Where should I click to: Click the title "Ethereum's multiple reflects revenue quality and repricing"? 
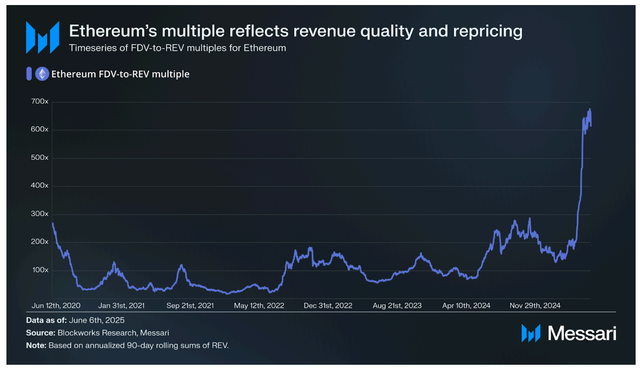click(296, 31)
